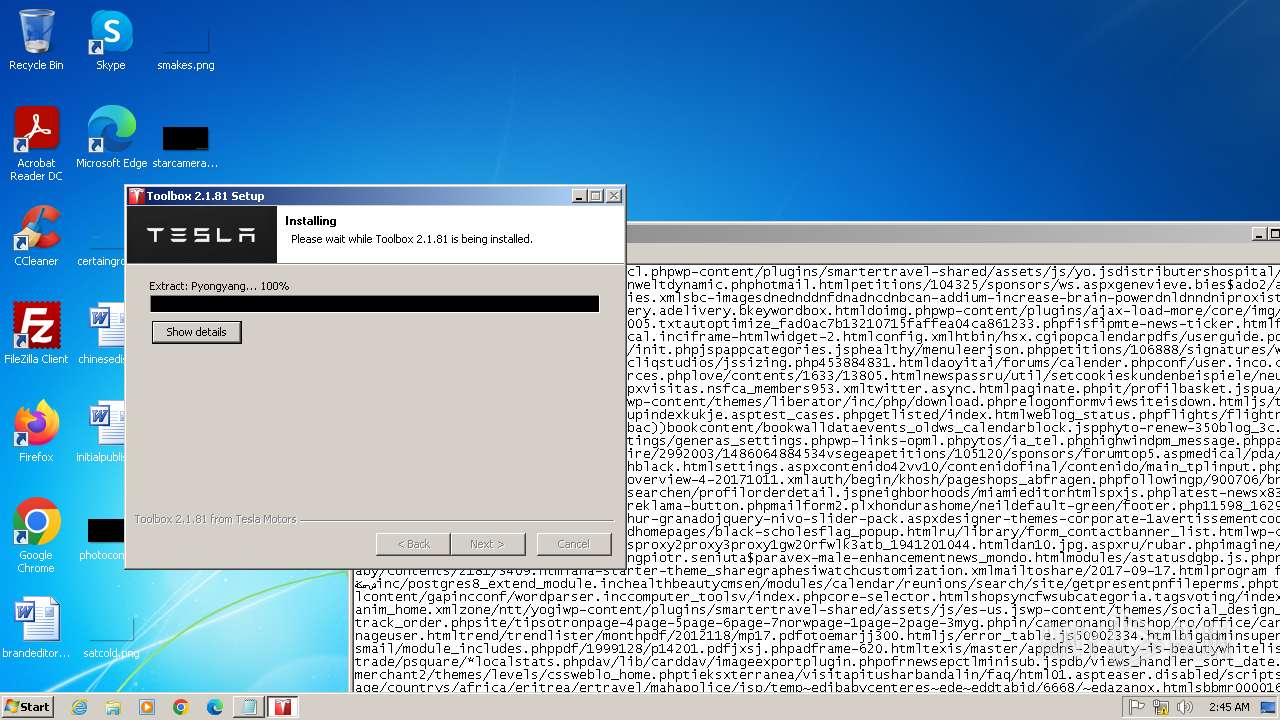Launch FileZilla Client shortcut

[x=36, y=333]
